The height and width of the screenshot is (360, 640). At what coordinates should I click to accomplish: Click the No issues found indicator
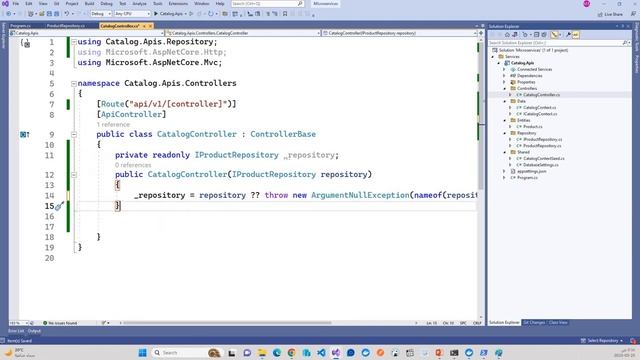point(60,323)
